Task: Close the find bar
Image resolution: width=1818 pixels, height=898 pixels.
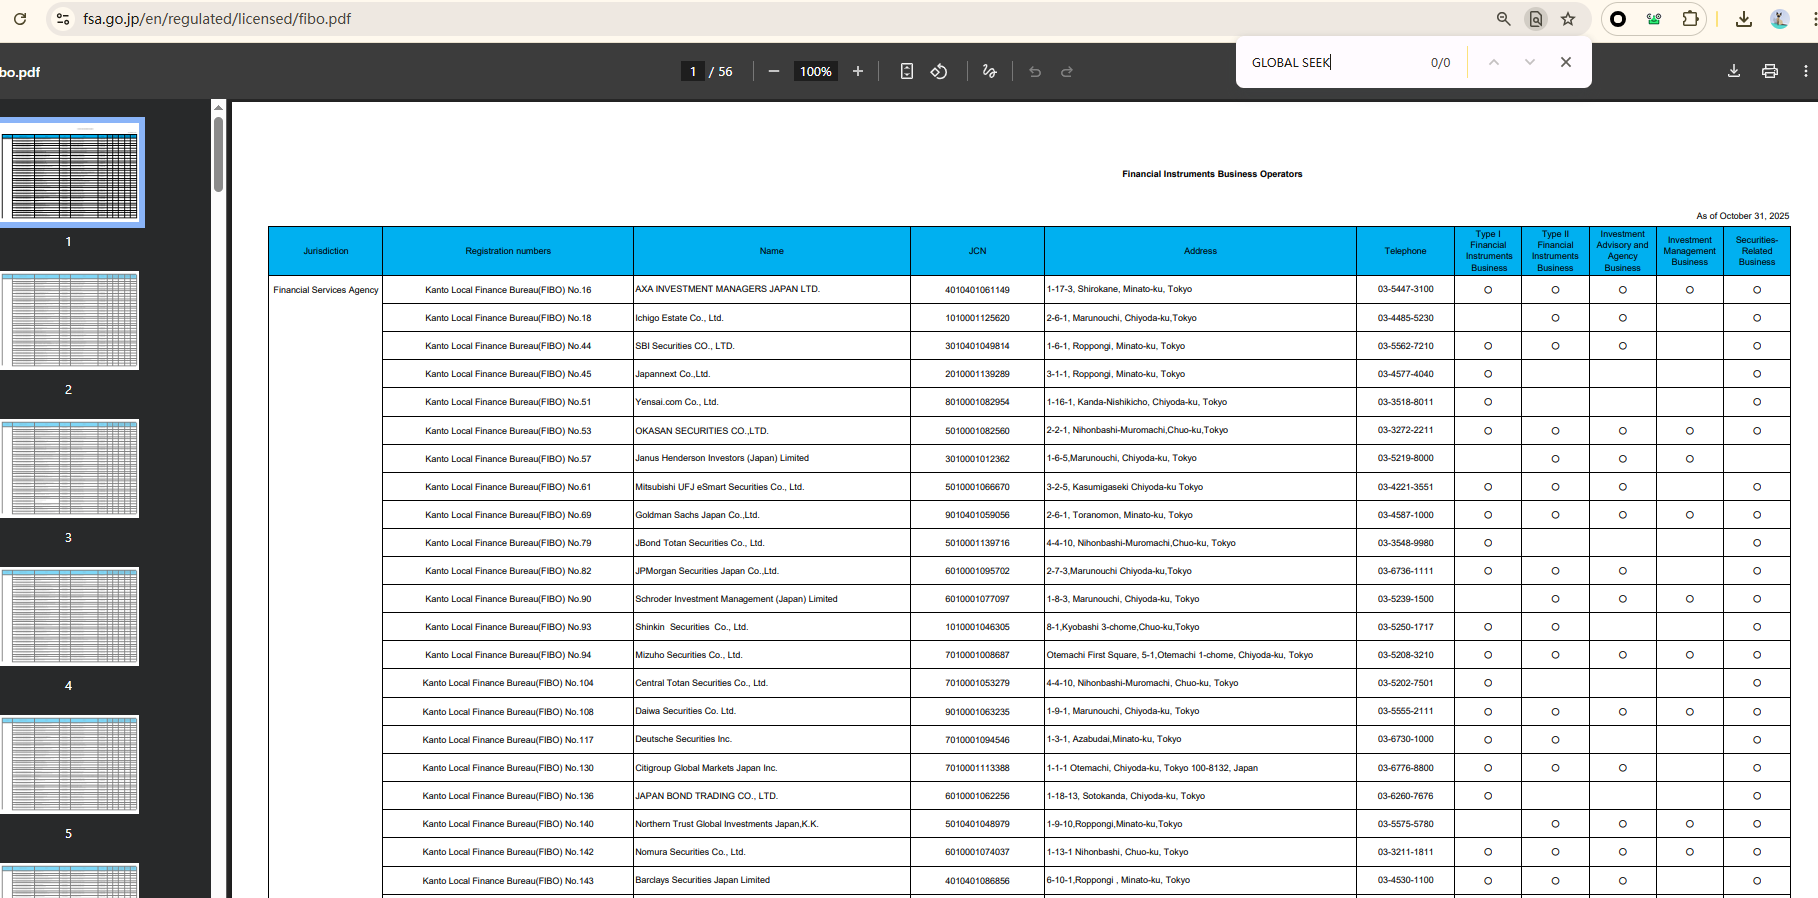Action: (x=1565, y=62)
